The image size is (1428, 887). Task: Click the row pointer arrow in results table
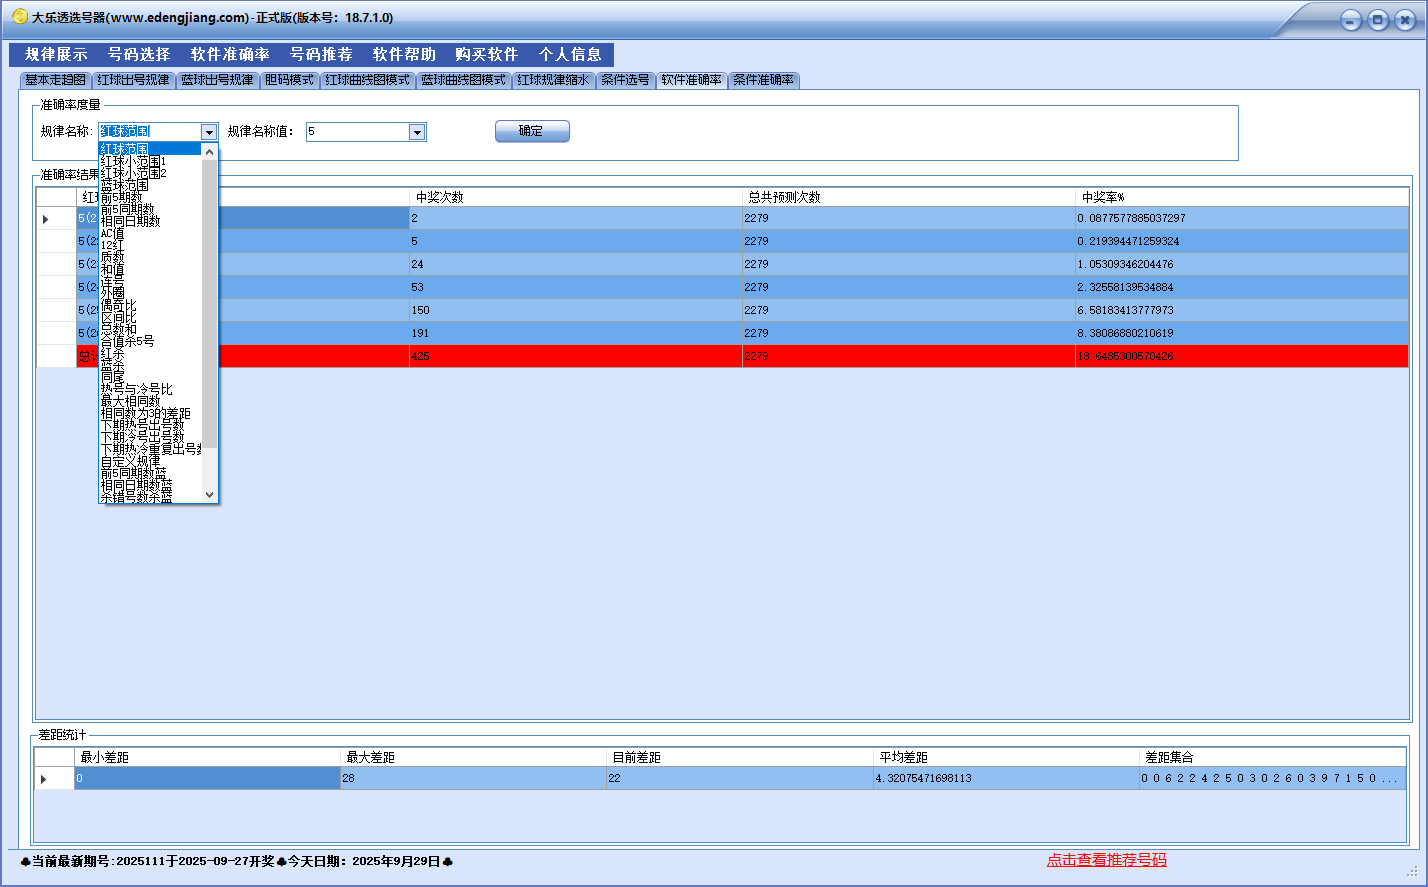(45, 219)
